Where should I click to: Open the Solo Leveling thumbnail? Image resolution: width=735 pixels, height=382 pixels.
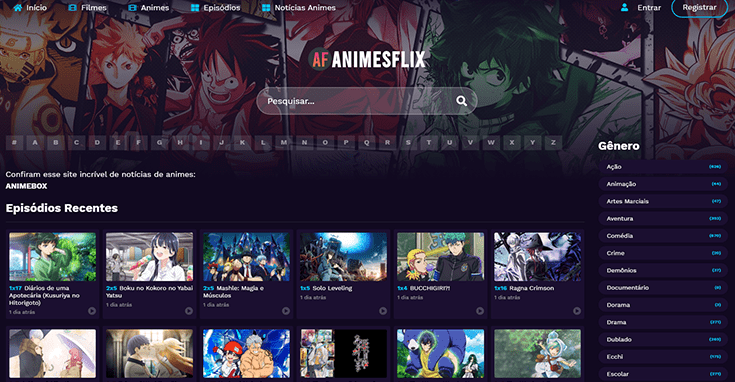[x=344, y=257]
